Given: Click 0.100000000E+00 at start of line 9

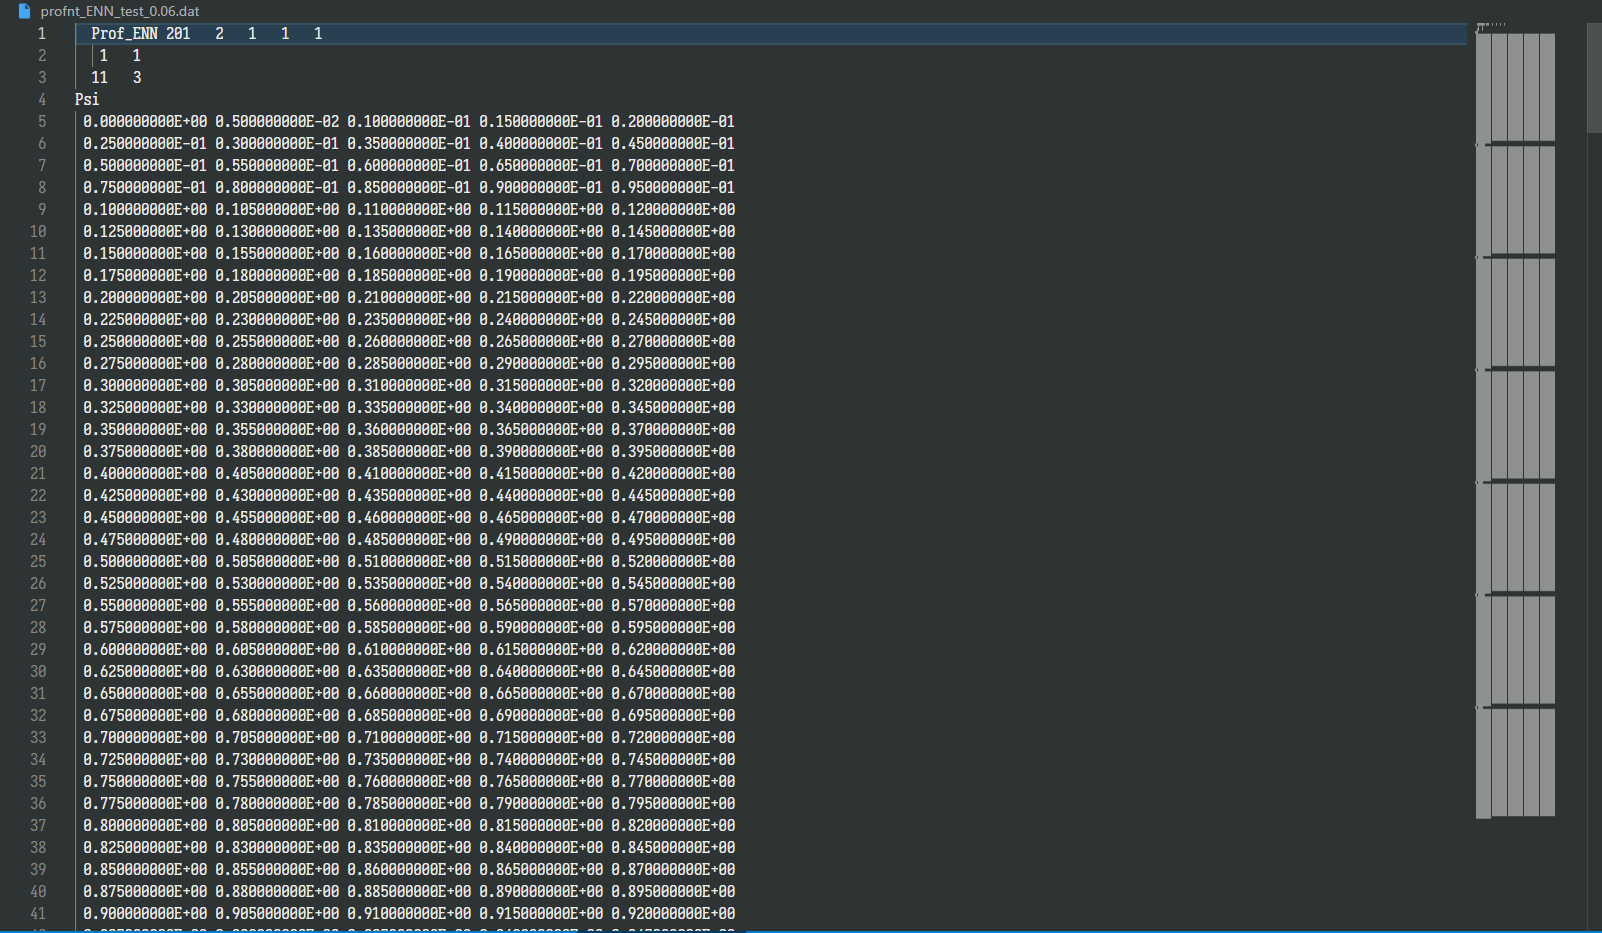Looking at the screenshot, I should tap(145, 210).
